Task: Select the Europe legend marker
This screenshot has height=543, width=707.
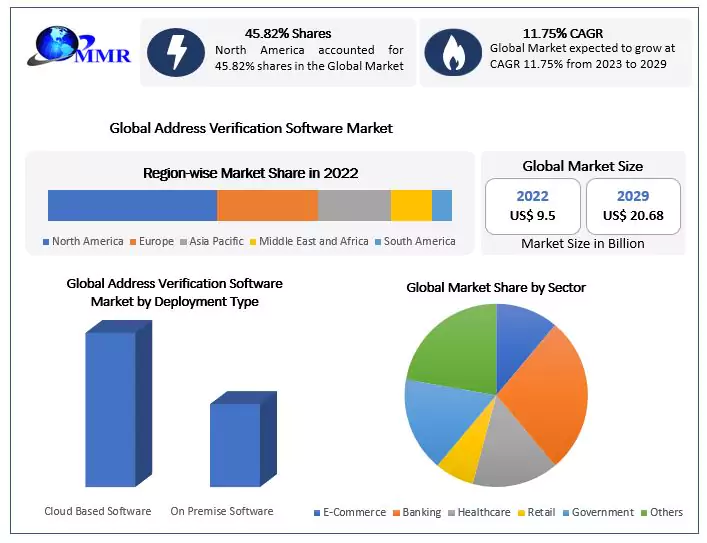Action: 132,242
